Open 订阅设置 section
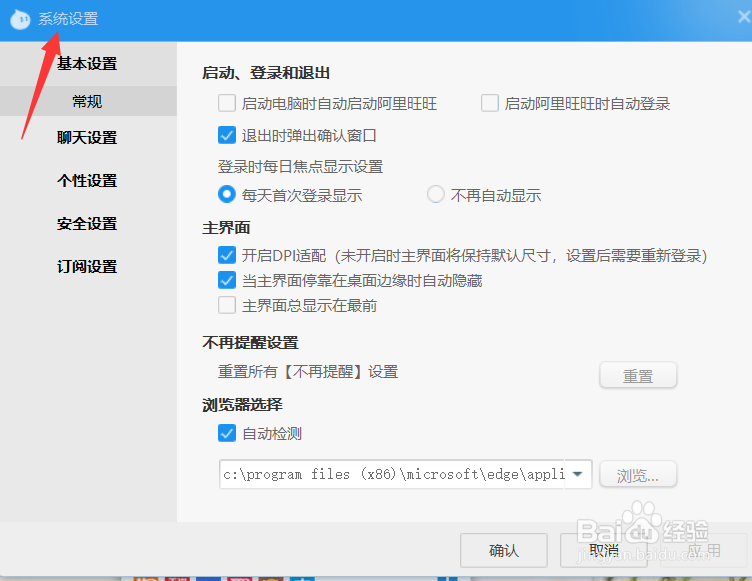This screenshot has width=752, height=581. pyautogui.click(x=87, y=266)
